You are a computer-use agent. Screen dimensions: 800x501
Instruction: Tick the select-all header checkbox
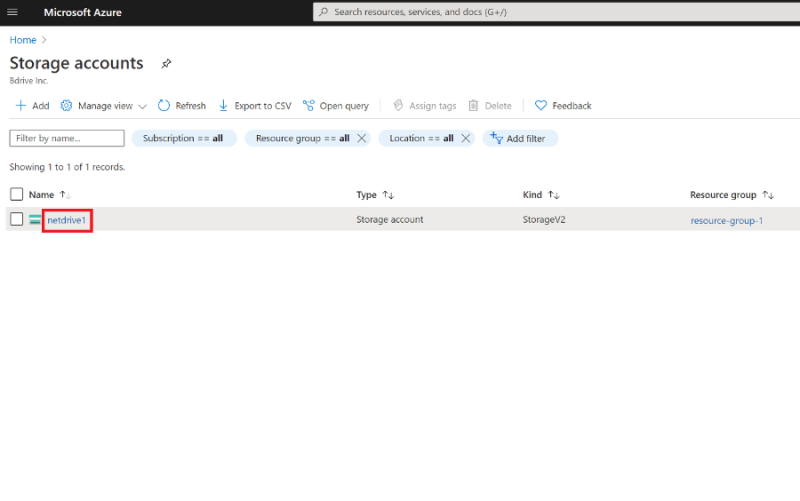tap(16, 194)
